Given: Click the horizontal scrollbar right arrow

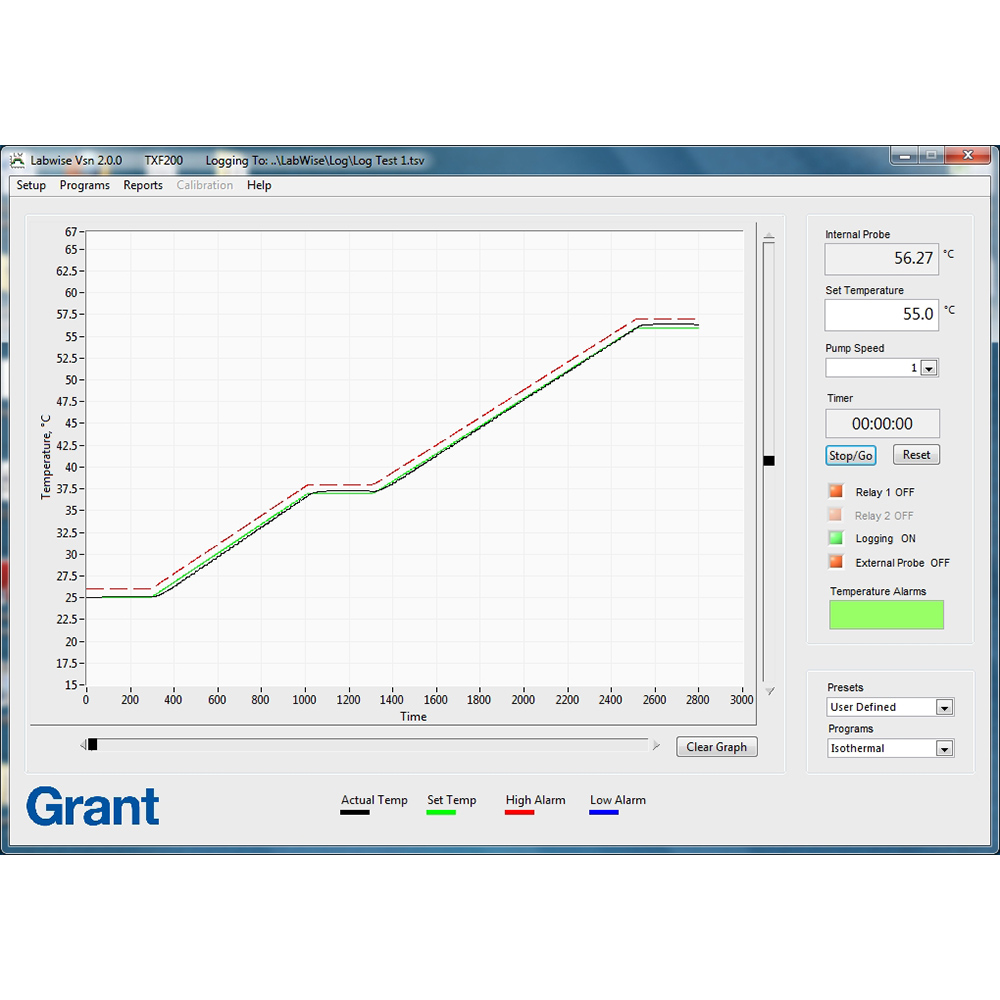Looking at the screenshot, I should (656, 745).
